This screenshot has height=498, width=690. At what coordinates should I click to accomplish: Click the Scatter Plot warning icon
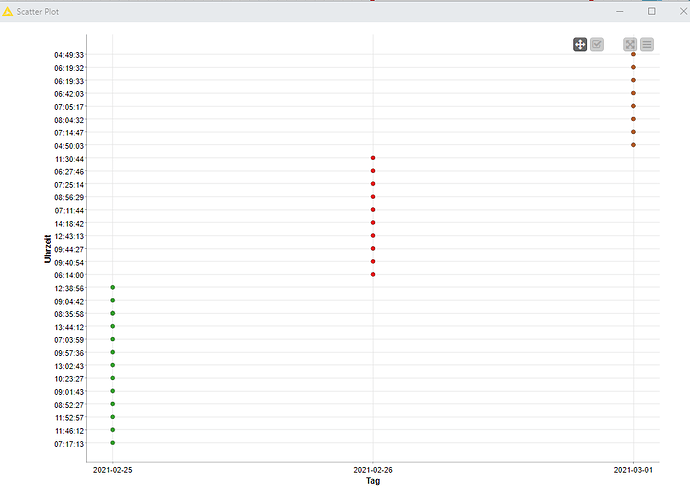[x=7, y=11]
